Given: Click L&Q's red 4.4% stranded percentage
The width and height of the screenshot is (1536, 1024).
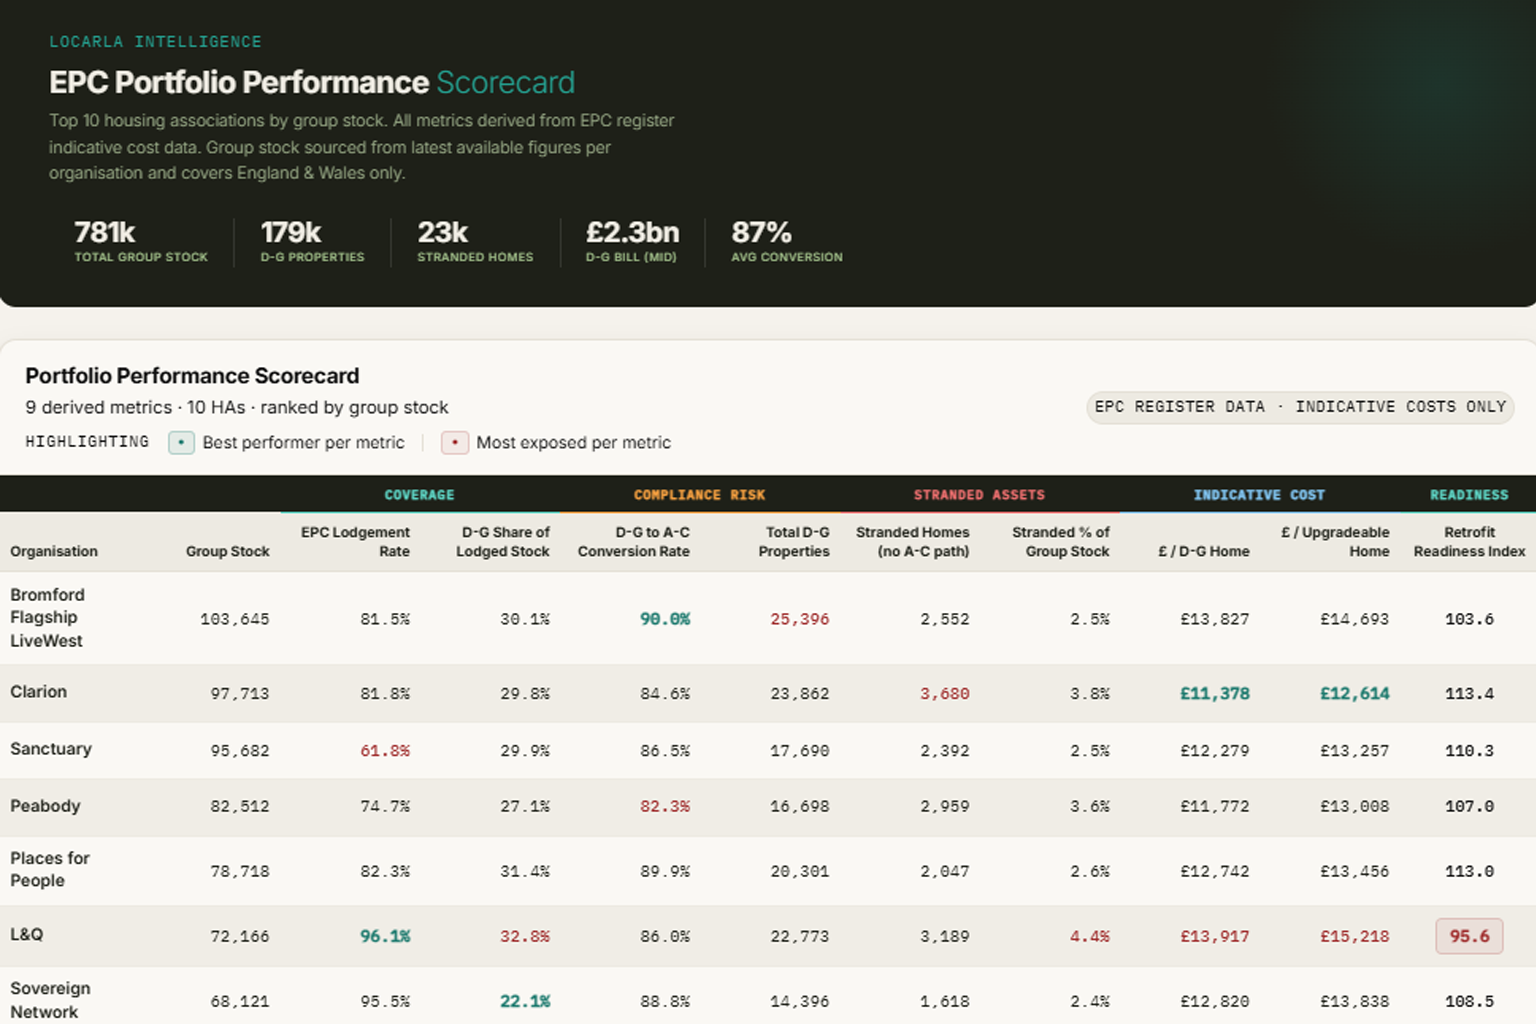Looking at the screenshot, I should [x=1090, y=937].
